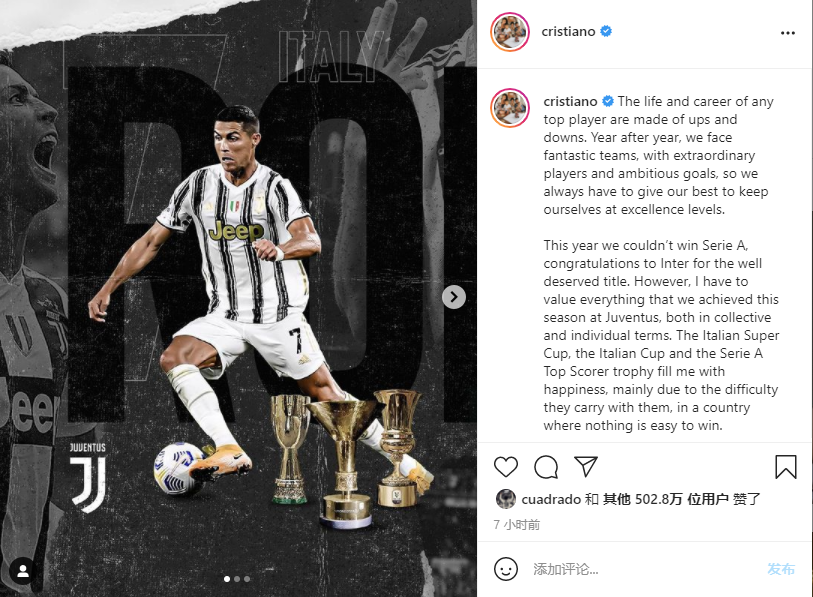Click the 7 小时前 timestamp

tap(516, 525)
